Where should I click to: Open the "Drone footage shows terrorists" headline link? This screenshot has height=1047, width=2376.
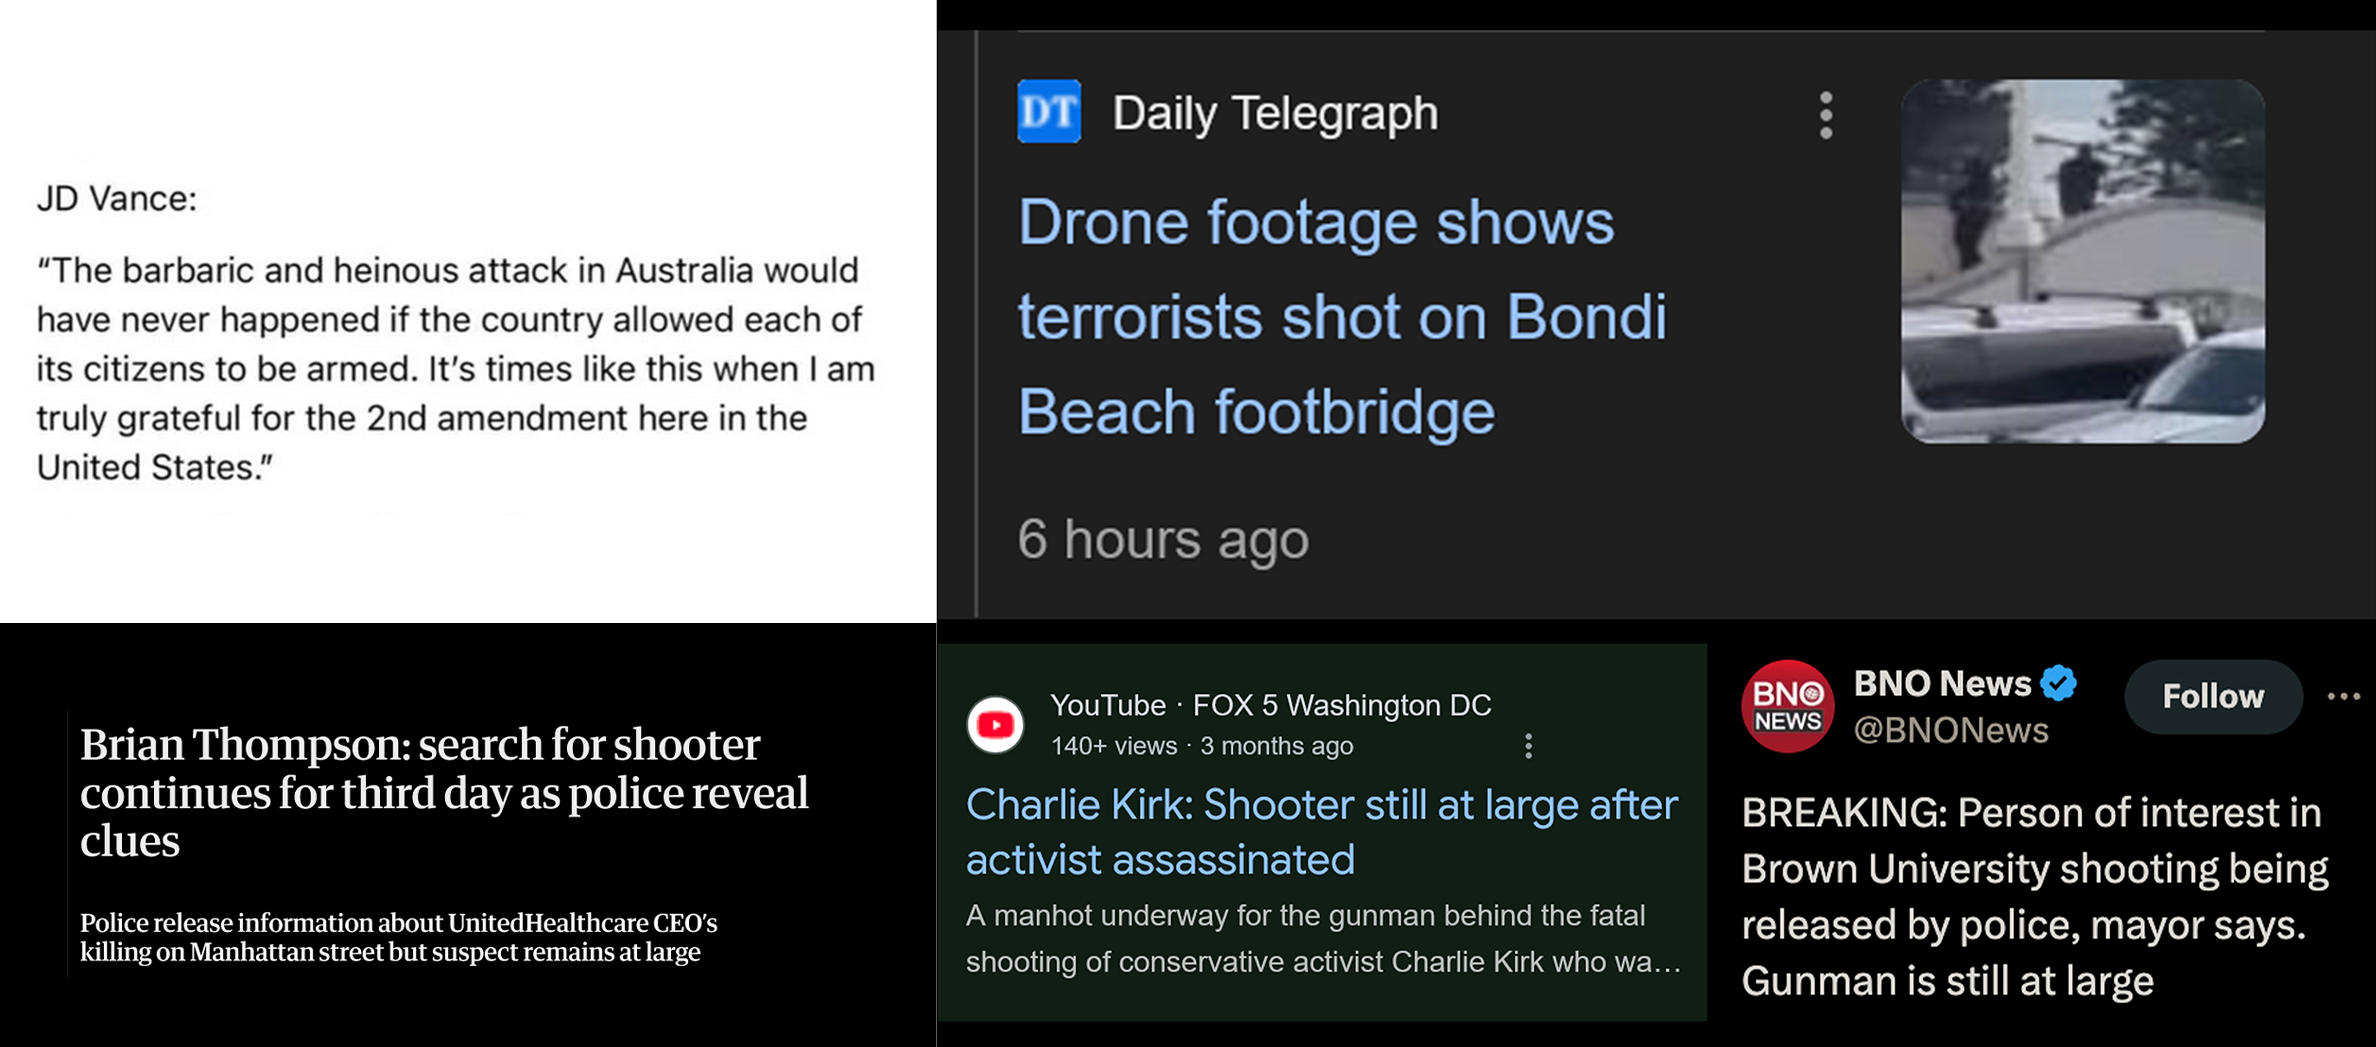[x=1342, y=316]
